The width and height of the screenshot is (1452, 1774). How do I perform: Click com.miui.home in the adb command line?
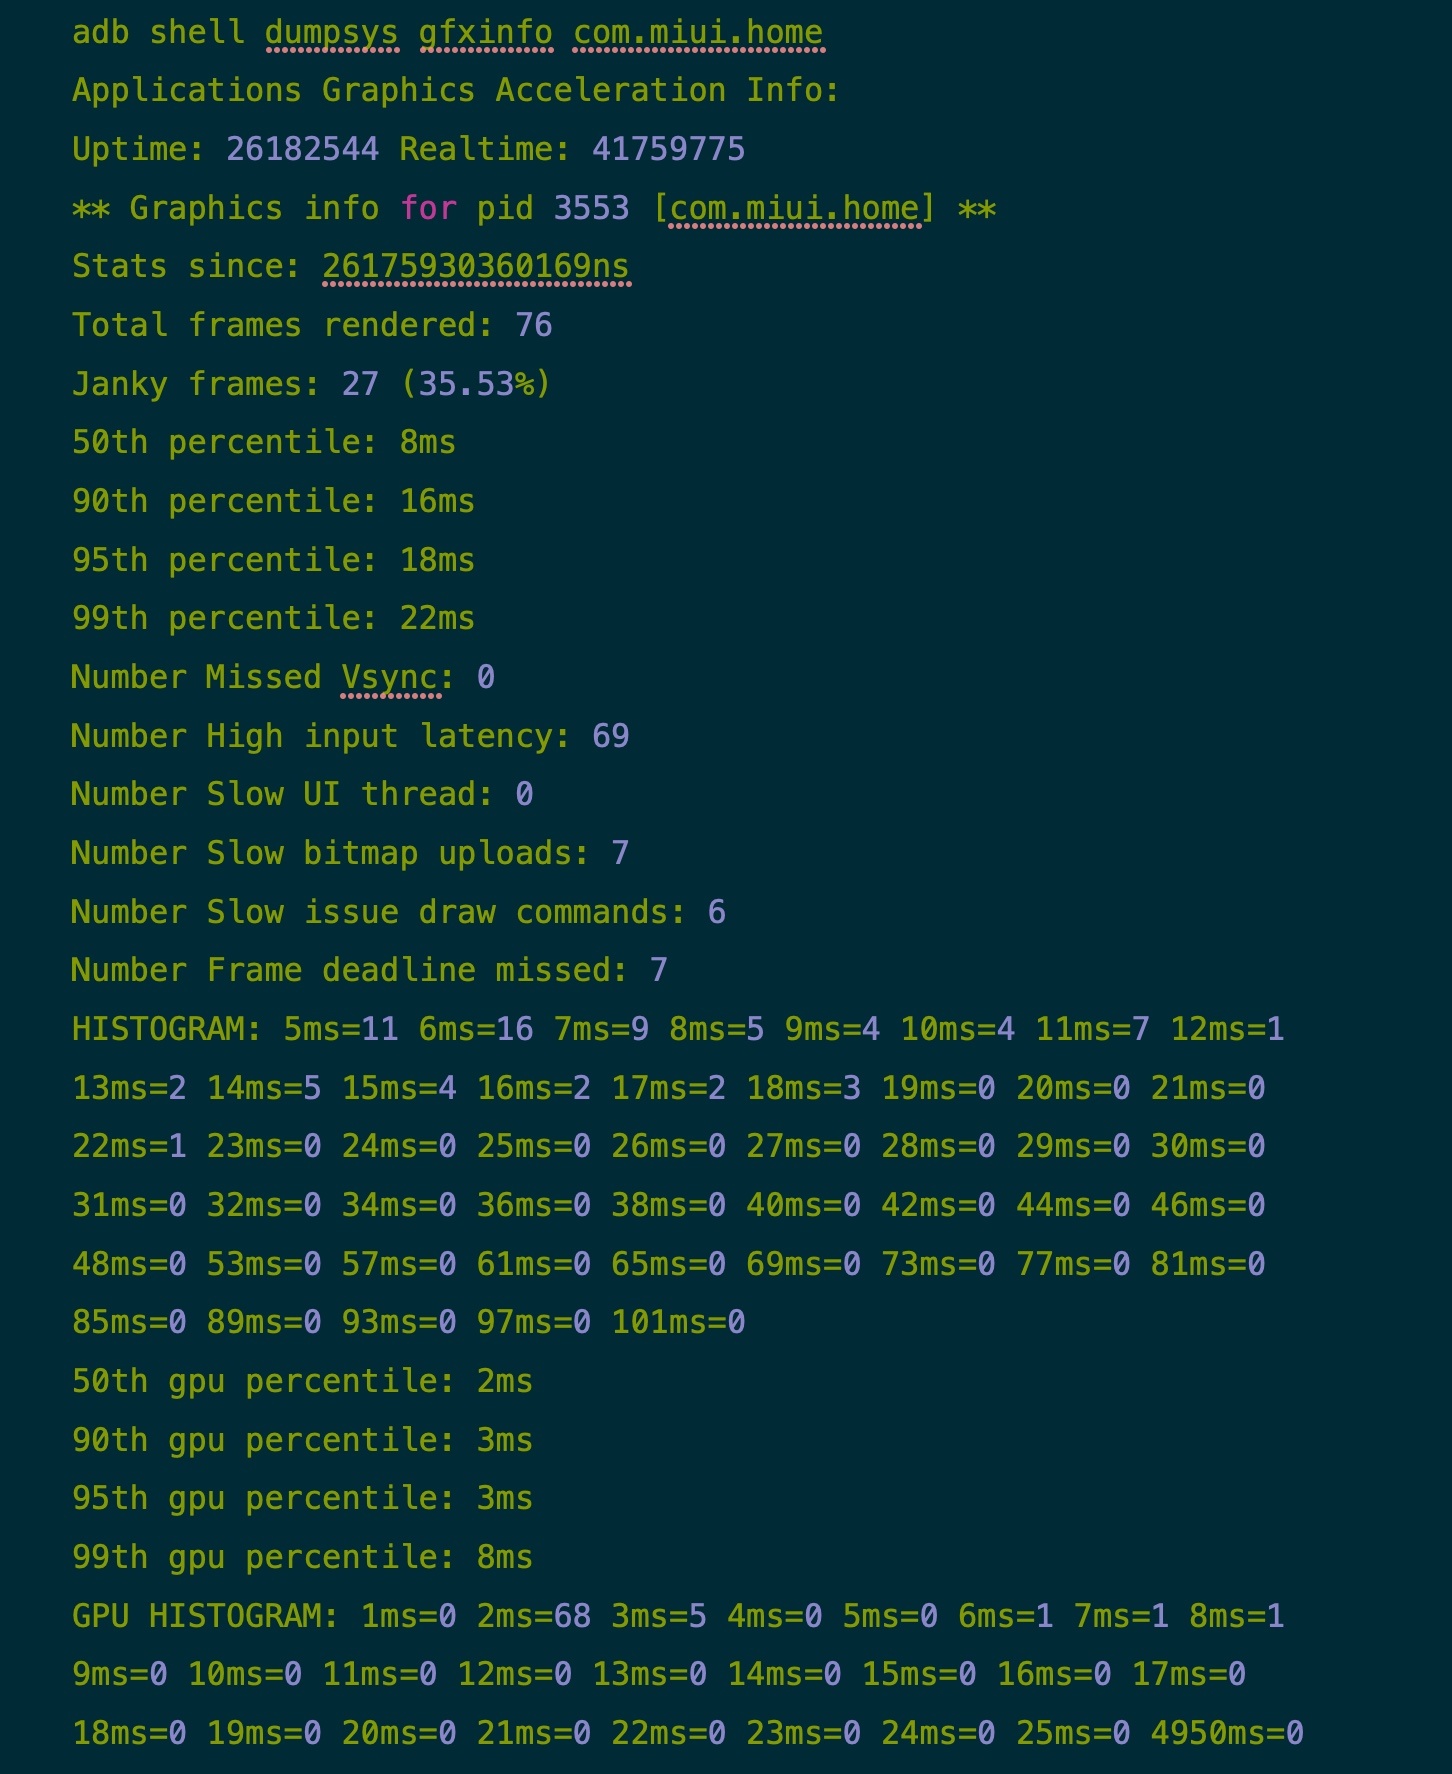coord(698,32)
